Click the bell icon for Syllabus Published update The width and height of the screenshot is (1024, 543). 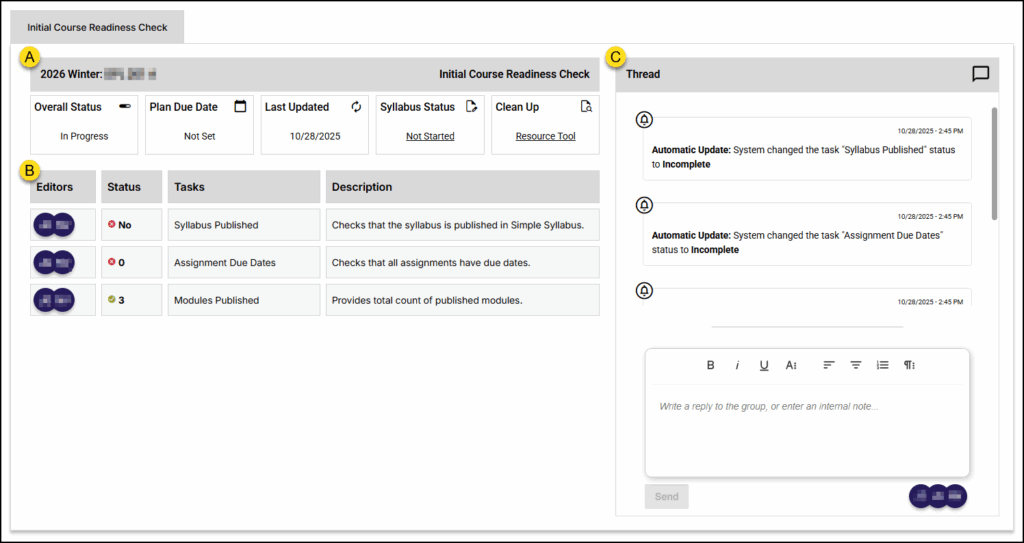[x=645, y=120]
